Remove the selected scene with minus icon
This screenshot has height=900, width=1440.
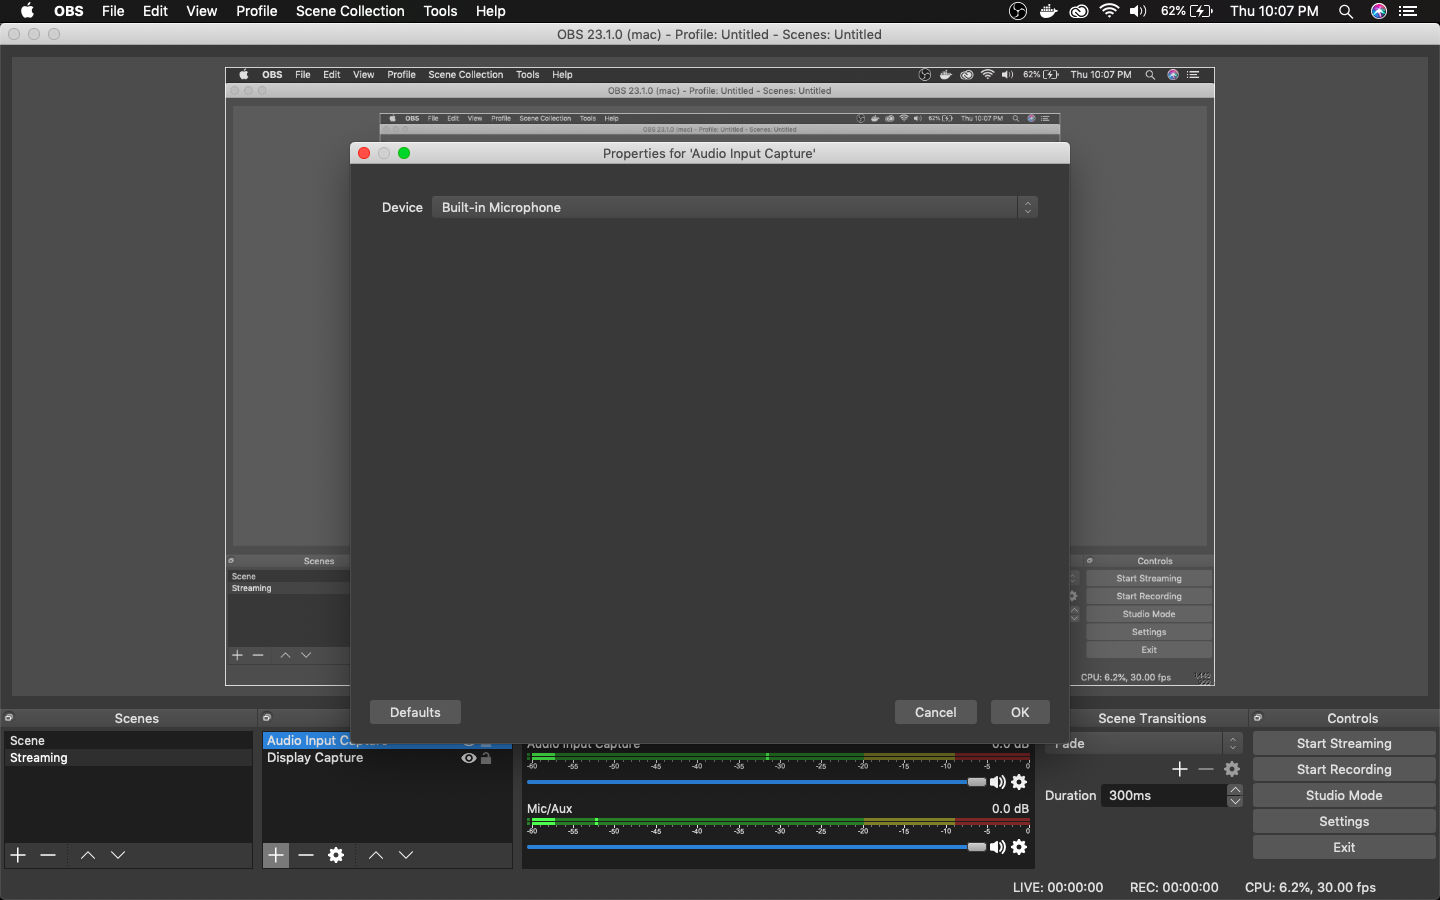pyautogui.click(x=48, y=855)
